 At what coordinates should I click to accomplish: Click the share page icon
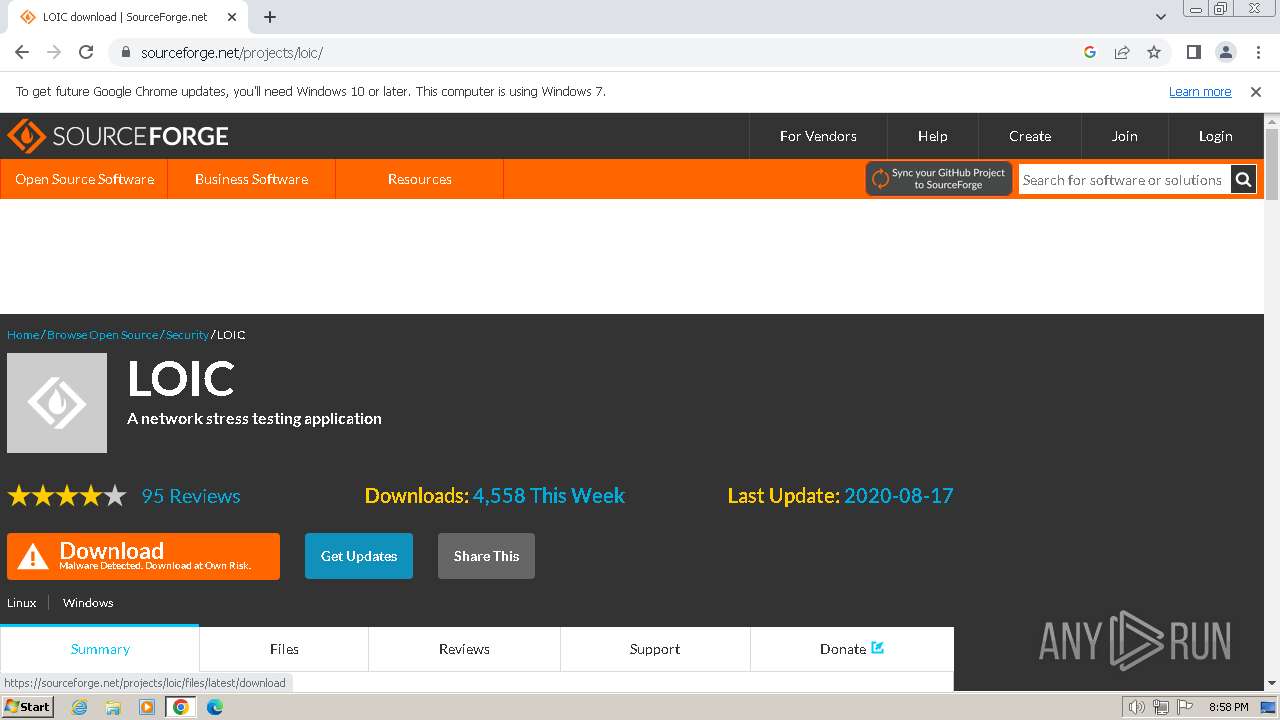point(1122,52)
